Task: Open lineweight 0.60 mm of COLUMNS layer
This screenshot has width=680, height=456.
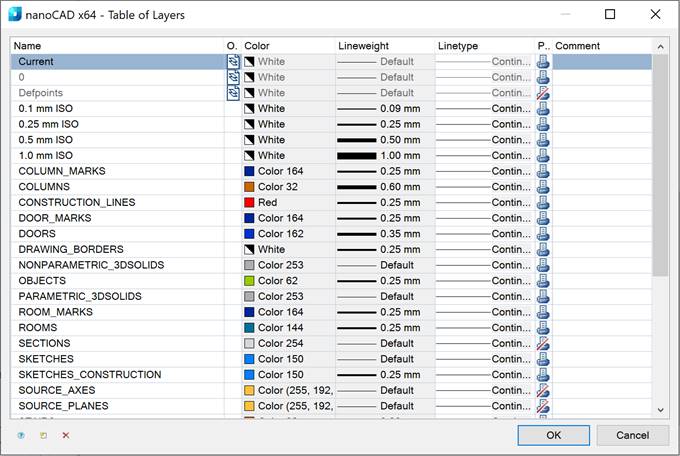Action: tap(385, 187)
